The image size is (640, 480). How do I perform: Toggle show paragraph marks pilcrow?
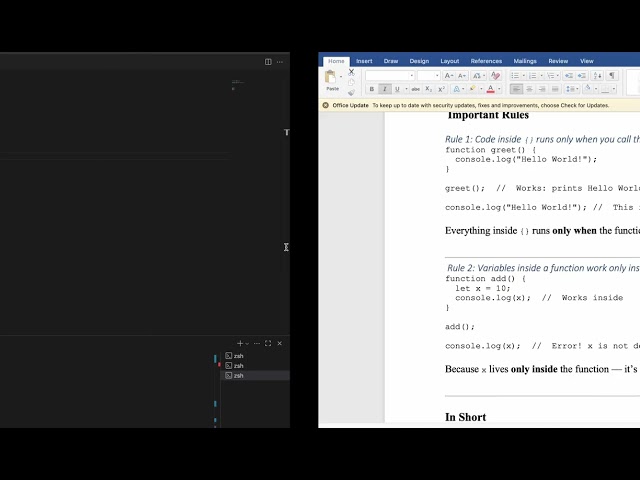[612, 76]
